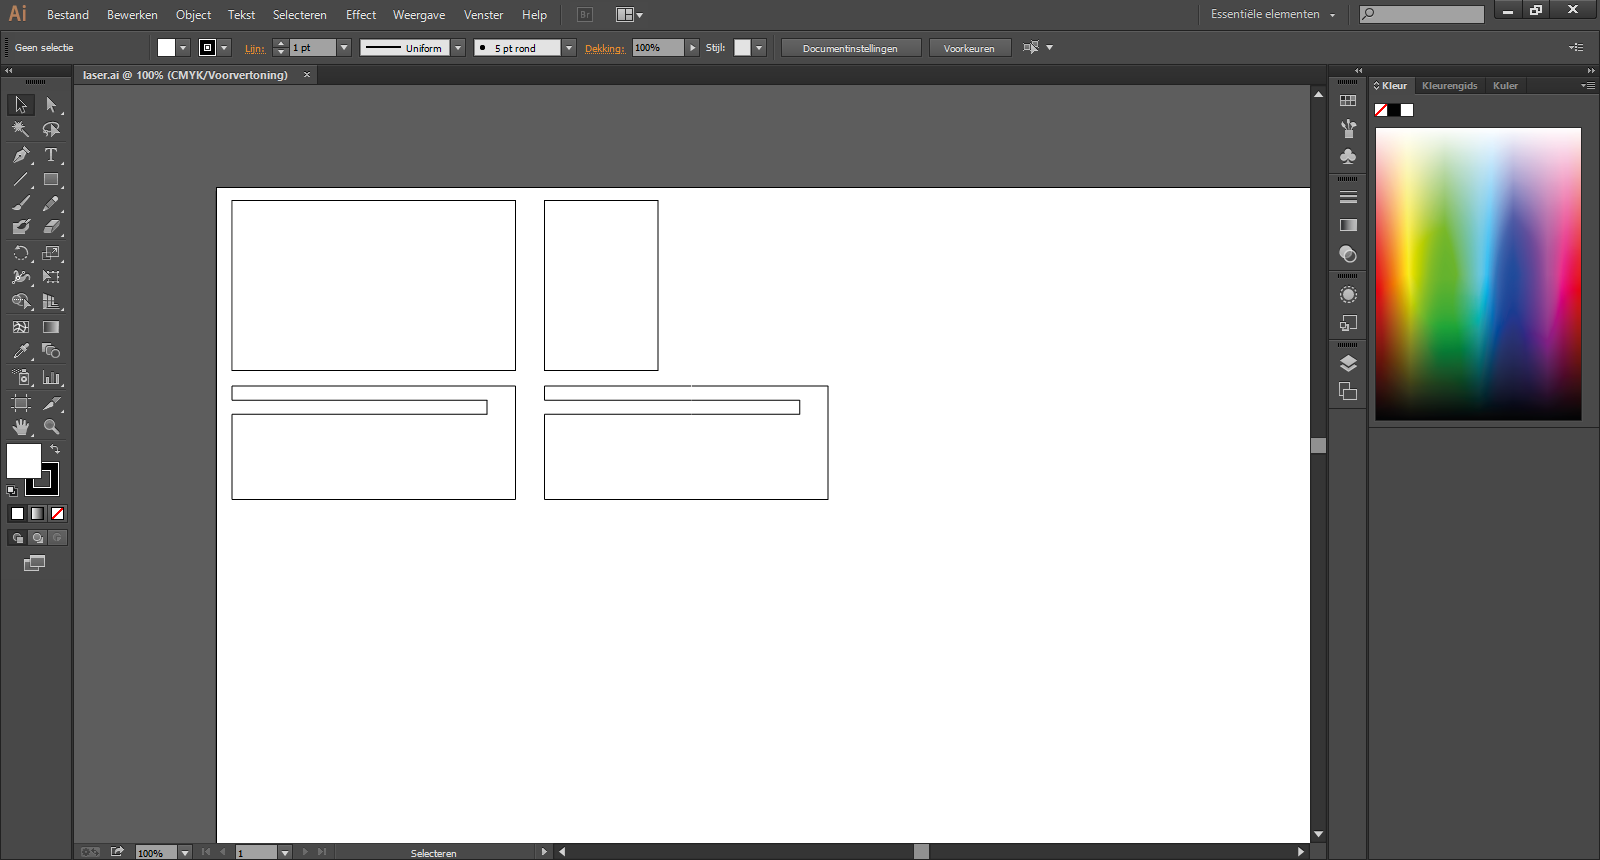Open the Weergave menu
1600x860 pixels.
[x=419, y=15]
